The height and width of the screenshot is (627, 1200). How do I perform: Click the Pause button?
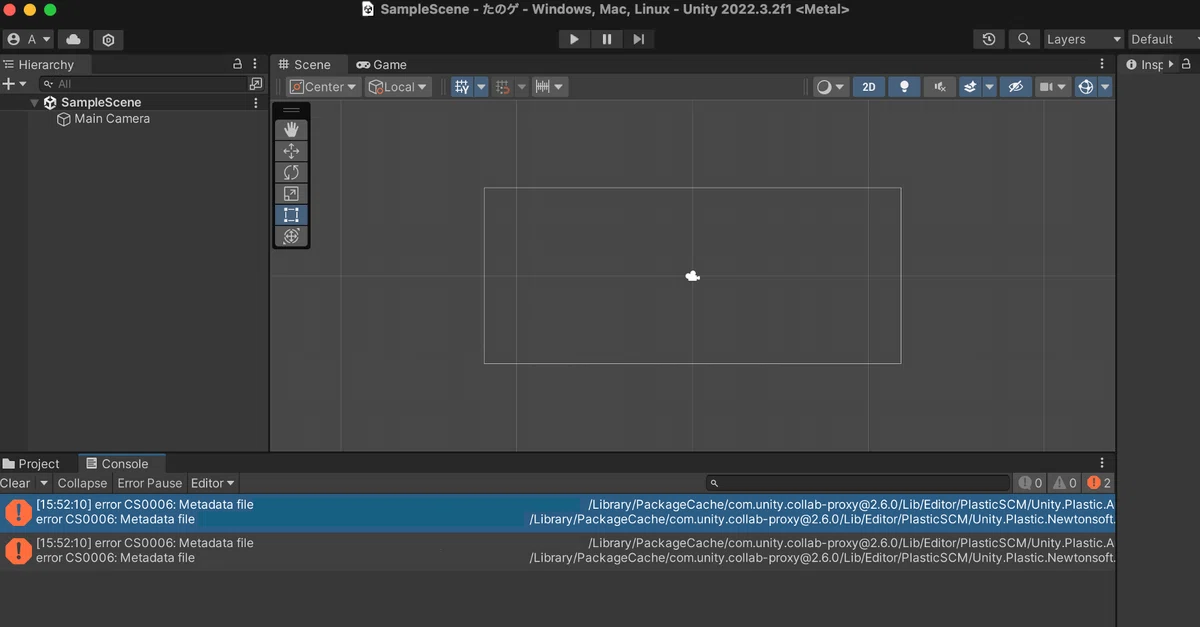tap(606, 39)
